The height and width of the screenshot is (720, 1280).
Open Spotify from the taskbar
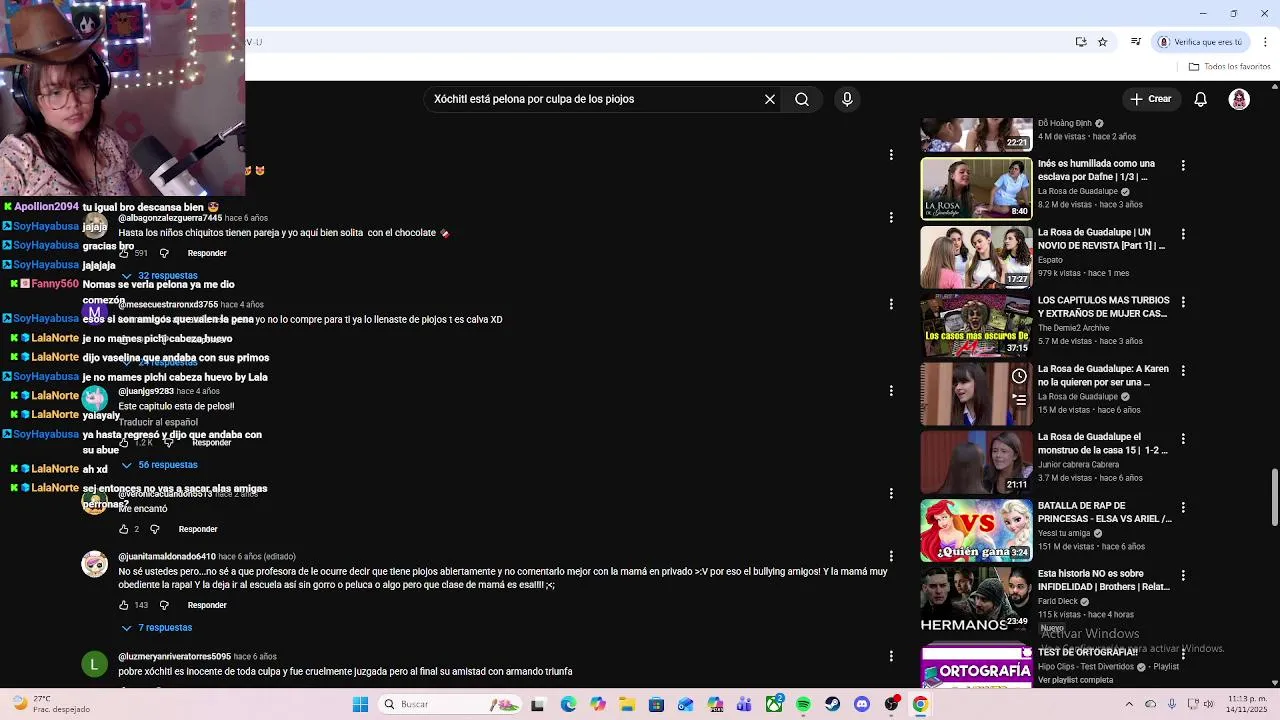[803, 705]
